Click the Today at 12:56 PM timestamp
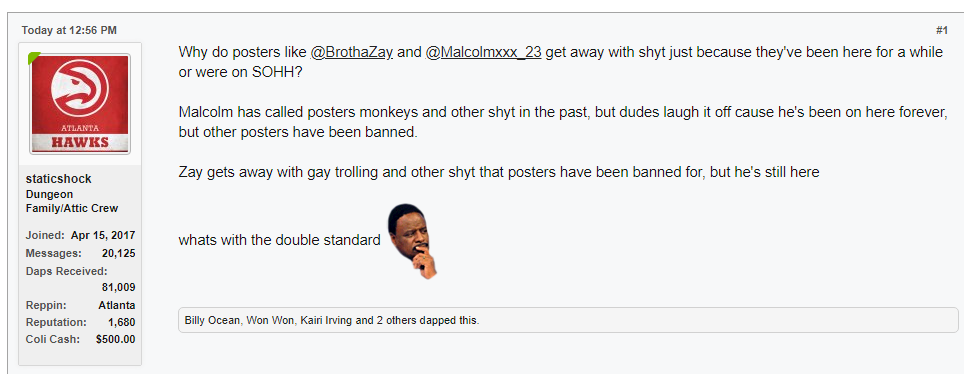The height and width of the screenshot is (374, 964). tap(69, 30)
